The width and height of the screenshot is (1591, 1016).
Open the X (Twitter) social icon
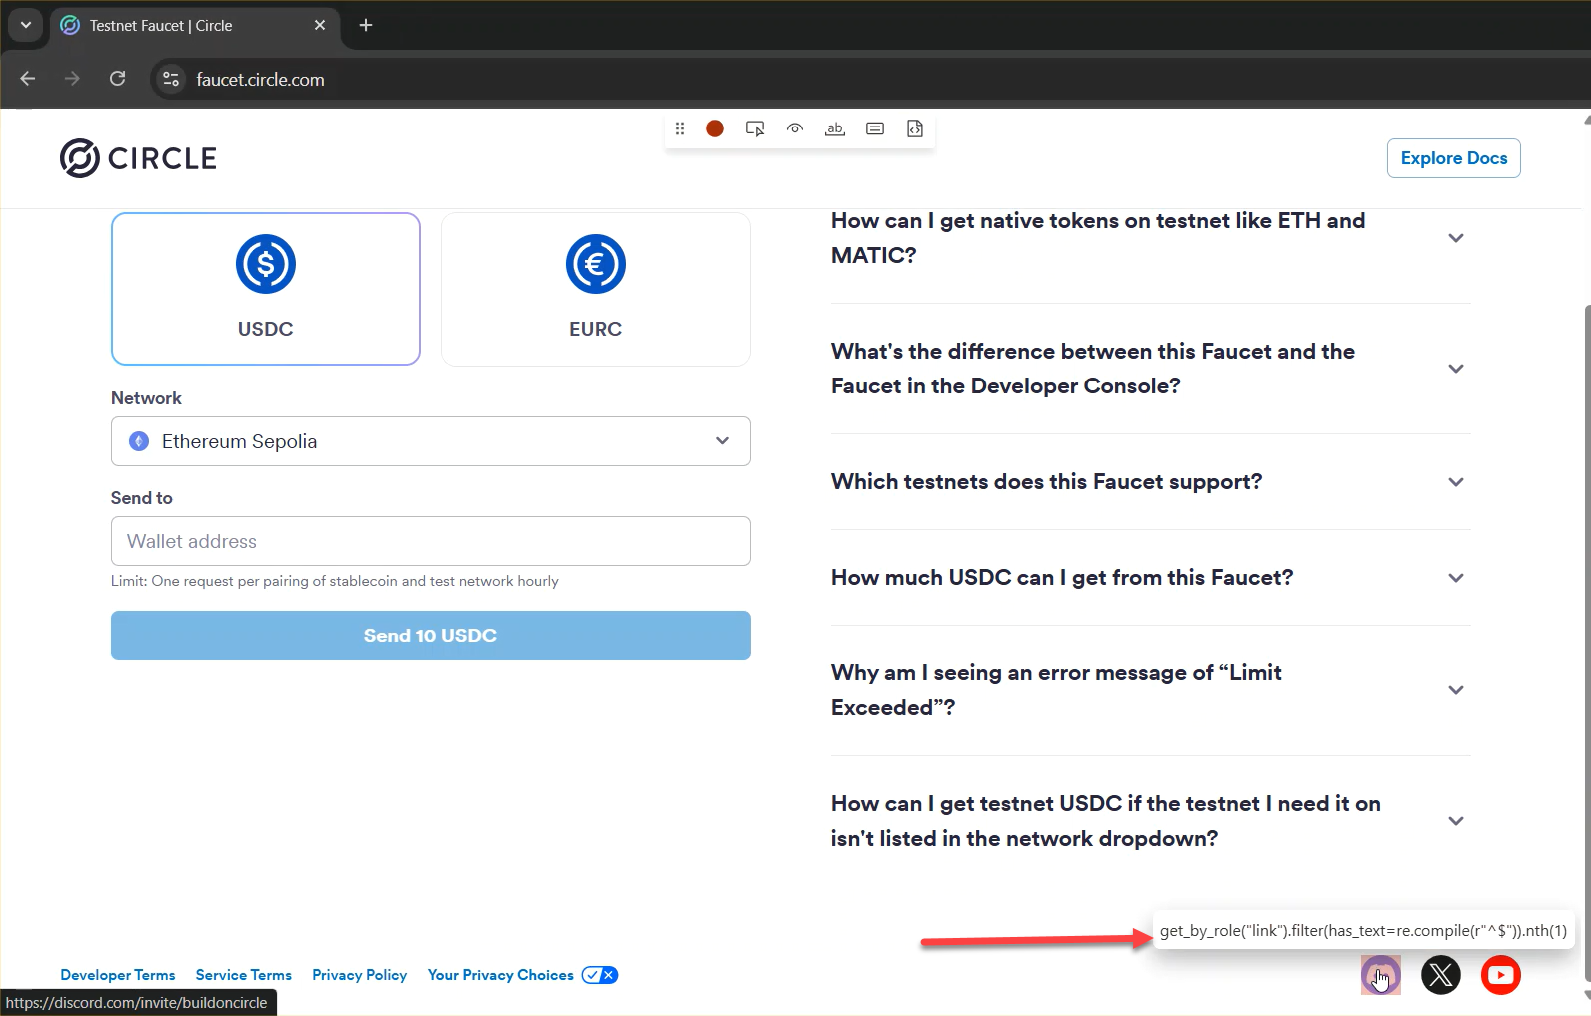pyautogui.click(x=1441, y=975)
